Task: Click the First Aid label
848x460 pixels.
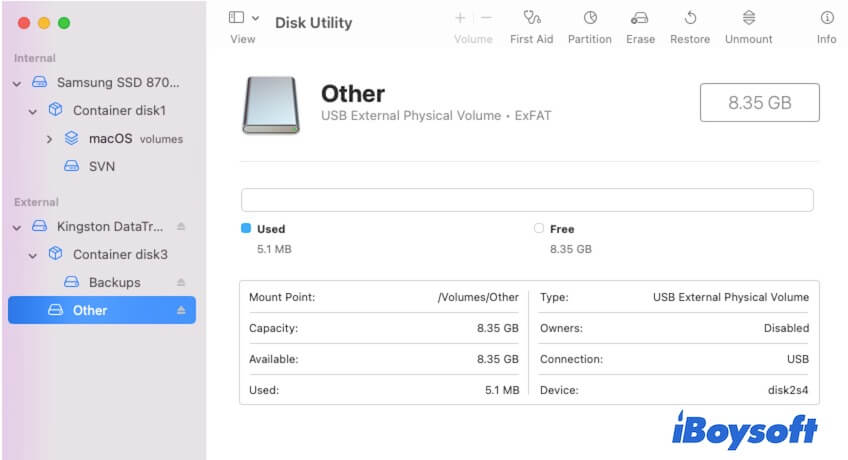Action: pyautogui.click(x=532, y=39)
